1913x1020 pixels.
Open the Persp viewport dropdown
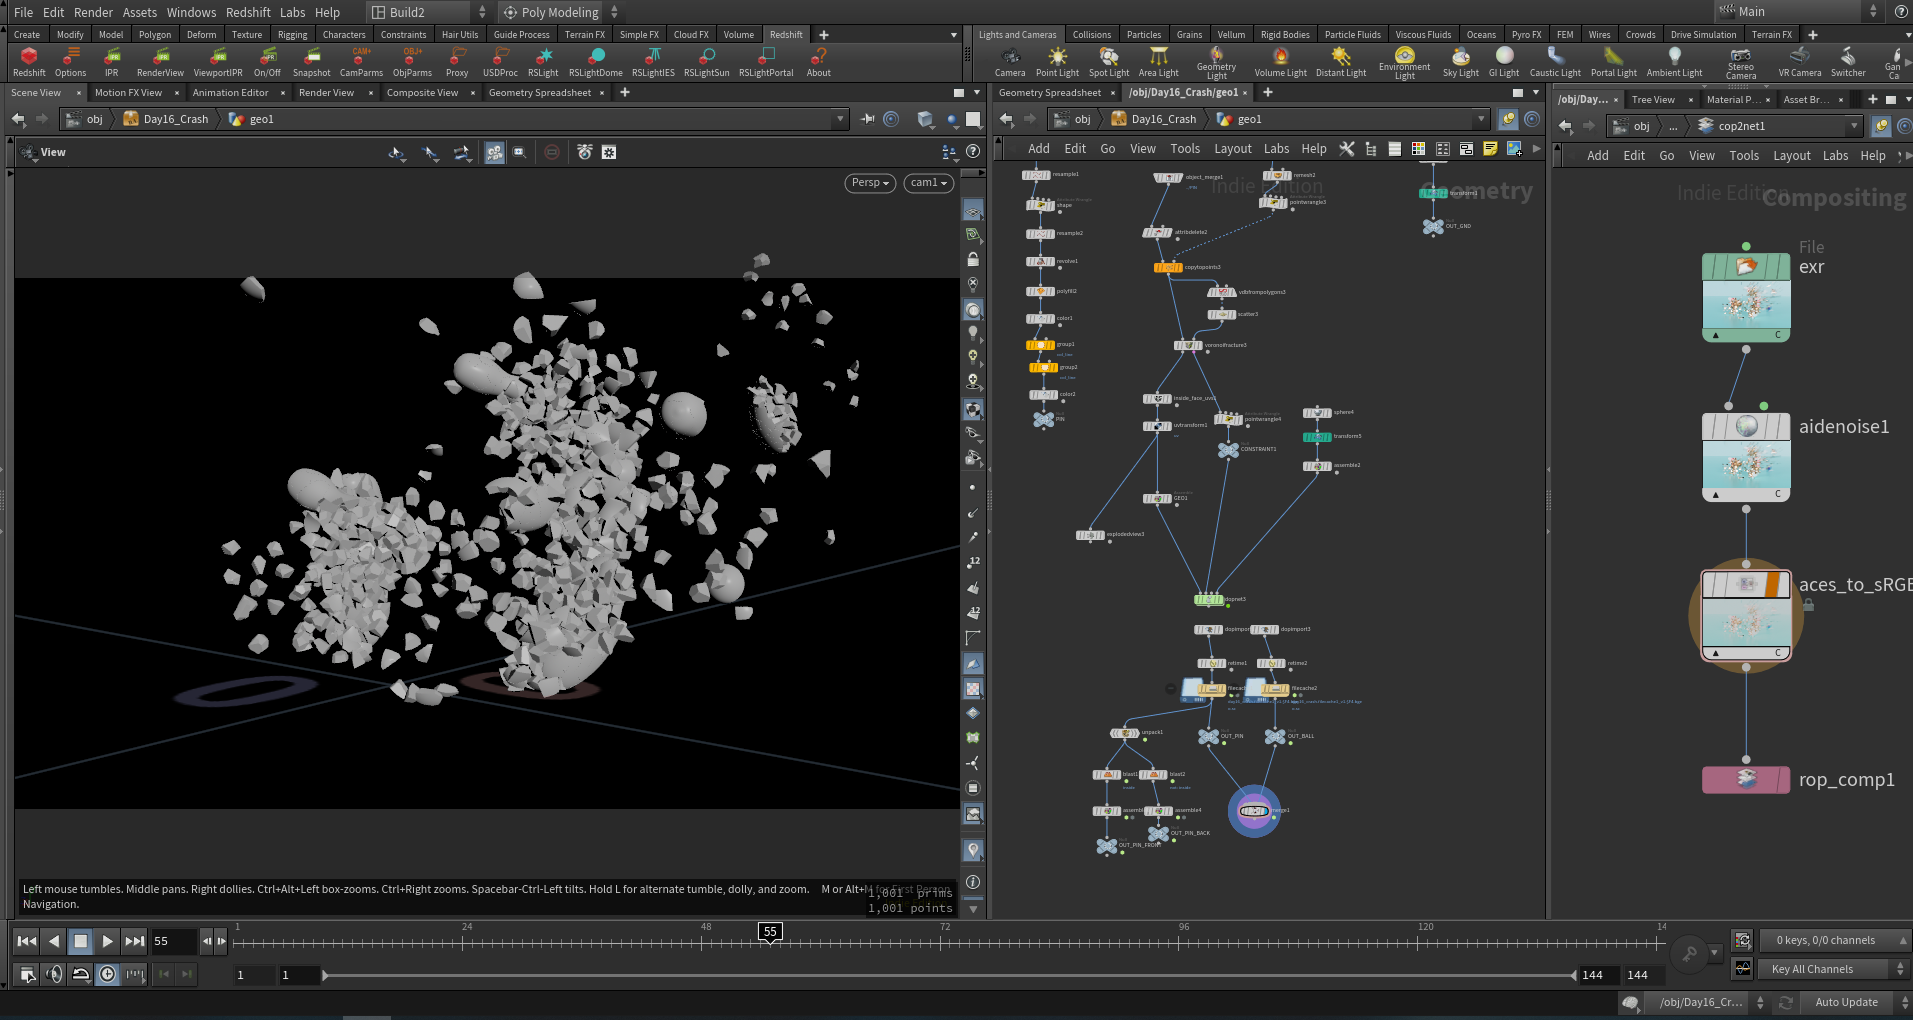[x=870, y=183]
